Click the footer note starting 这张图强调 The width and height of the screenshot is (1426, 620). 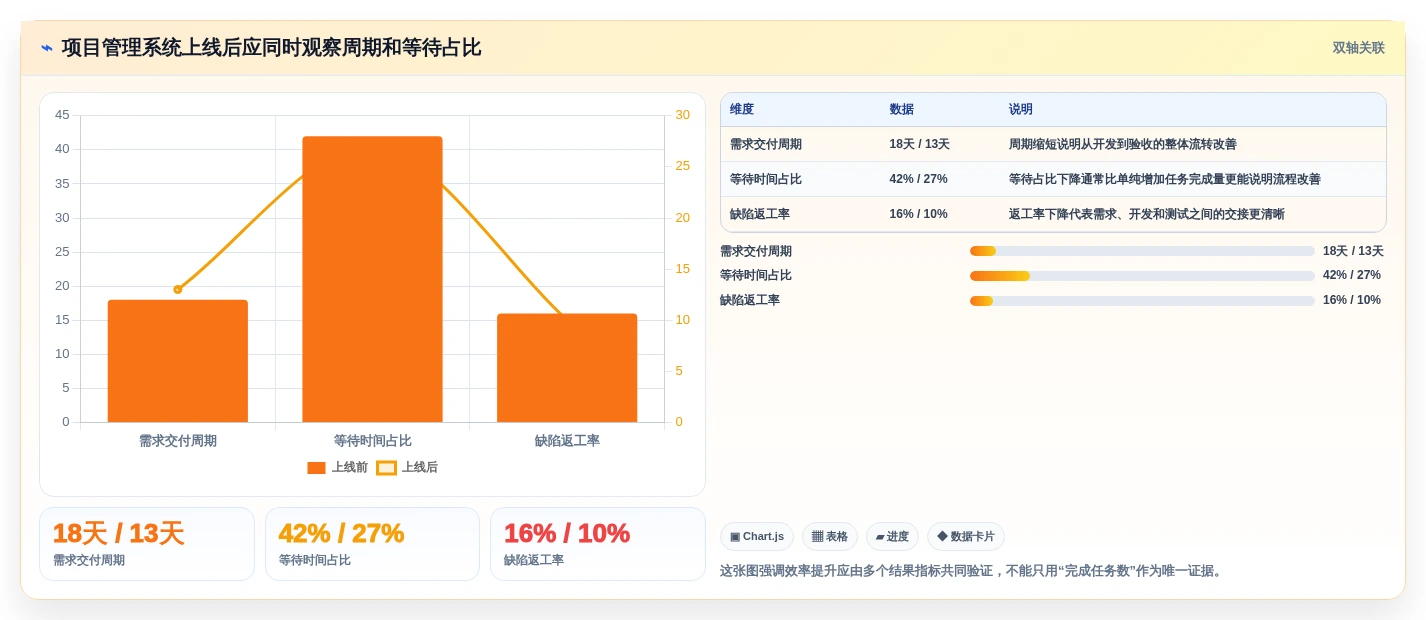pyautogui.click(x=973, y=571)
